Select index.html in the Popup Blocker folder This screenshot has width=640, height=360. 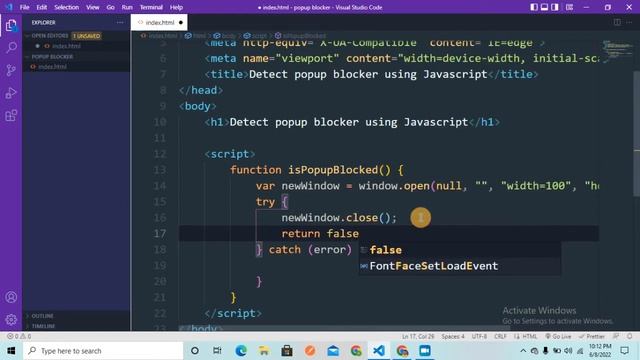click(52, 67)
